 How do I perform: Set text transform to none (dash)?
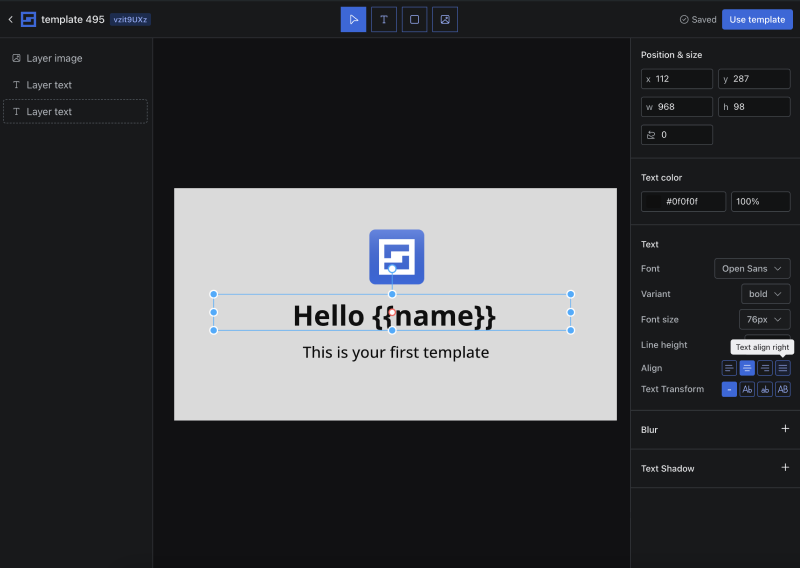[x=729, y=389]
